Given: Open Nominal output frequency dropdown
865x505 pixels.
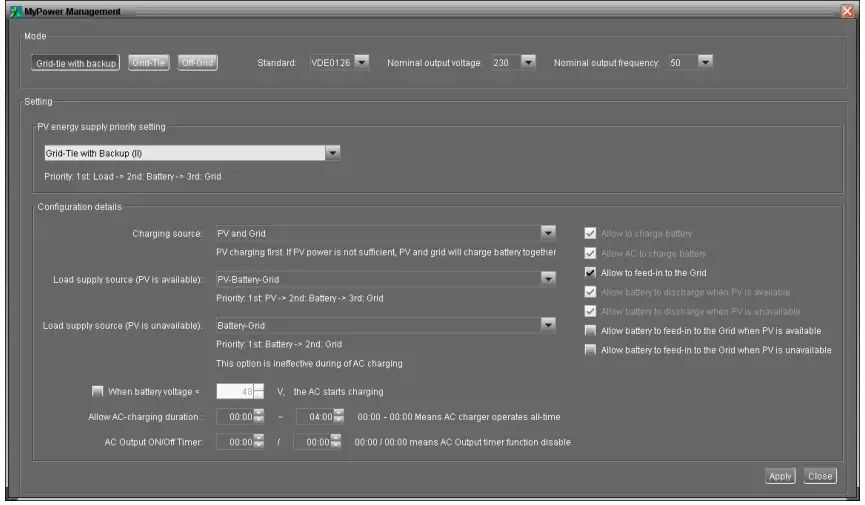Looking at the screenshot, I should (x=705, y=62).
